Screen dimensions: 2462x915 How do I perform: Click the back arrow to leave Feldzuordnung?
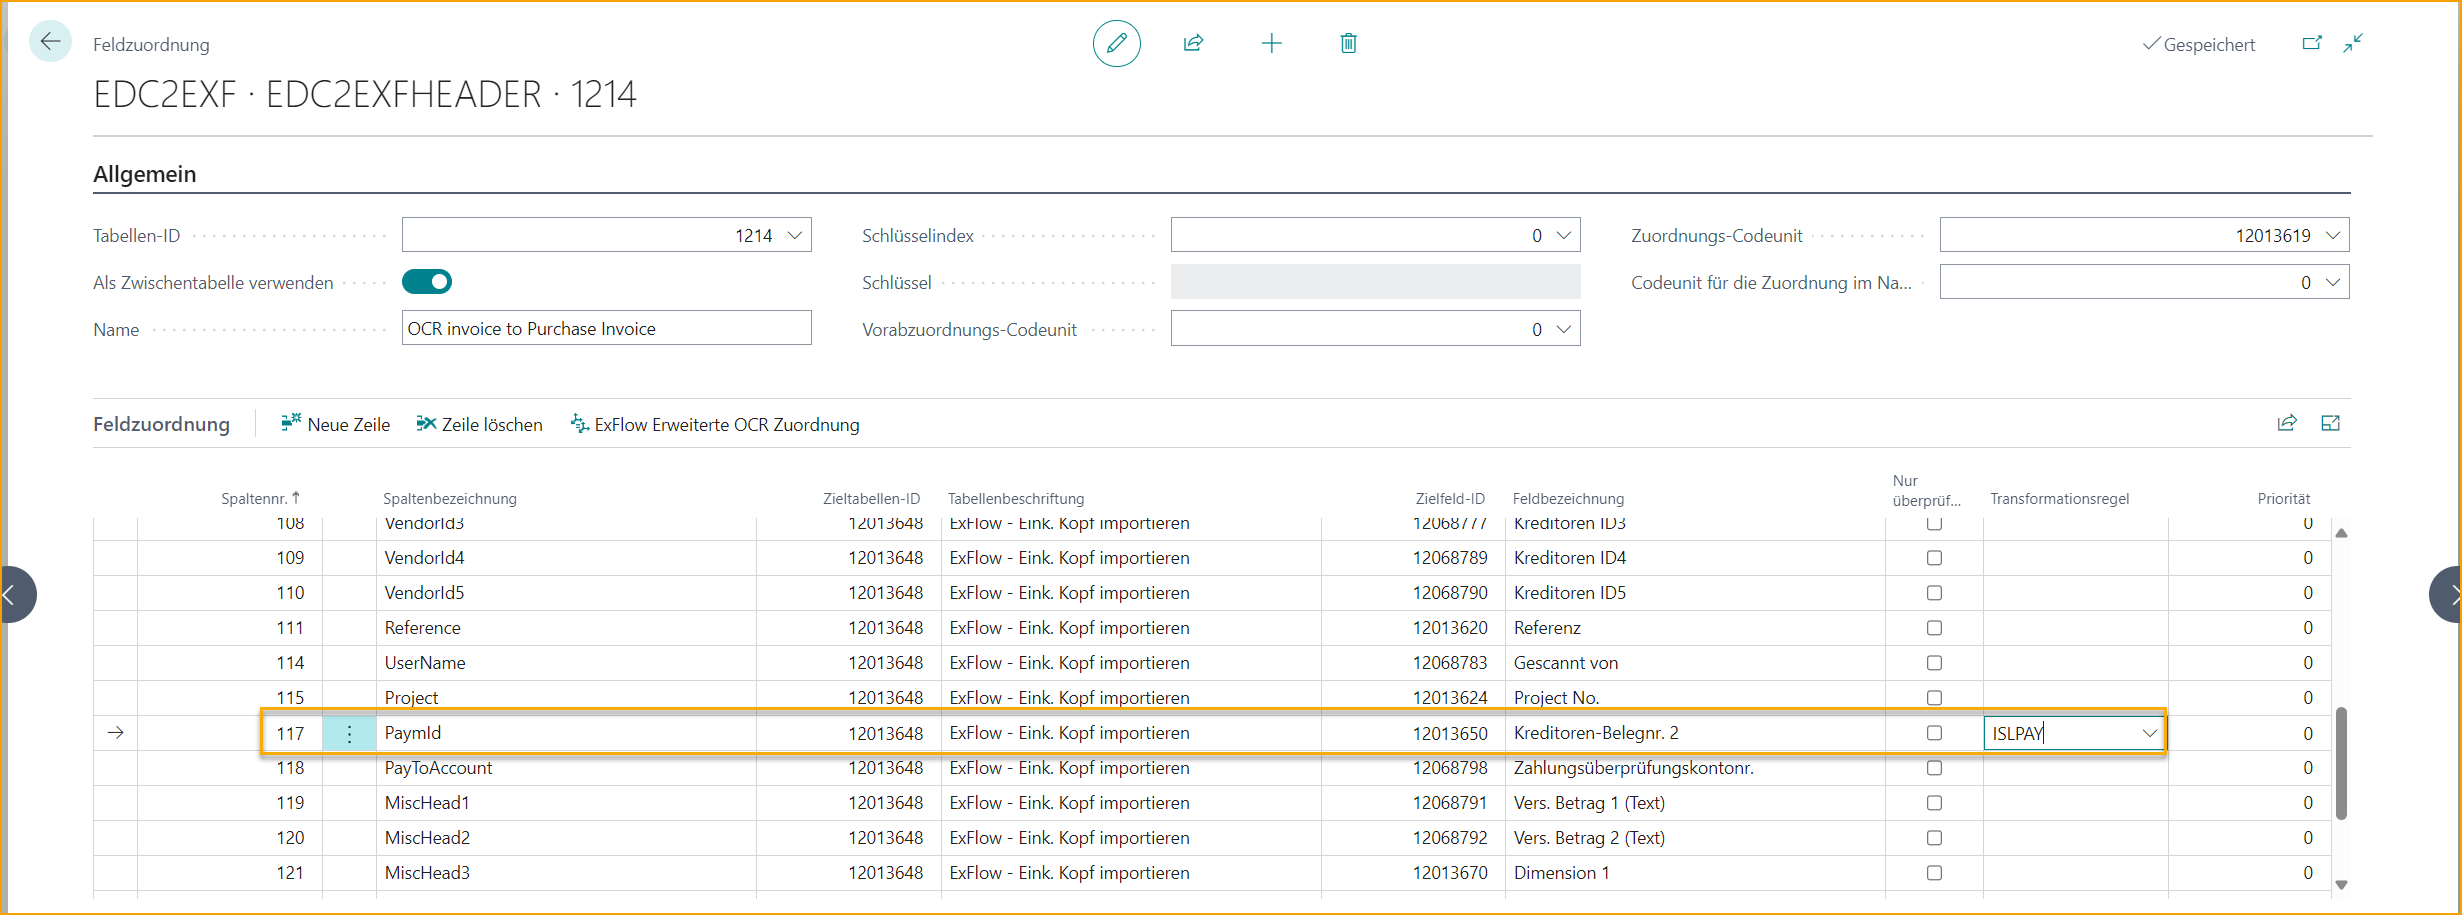(x=49, y=40)
